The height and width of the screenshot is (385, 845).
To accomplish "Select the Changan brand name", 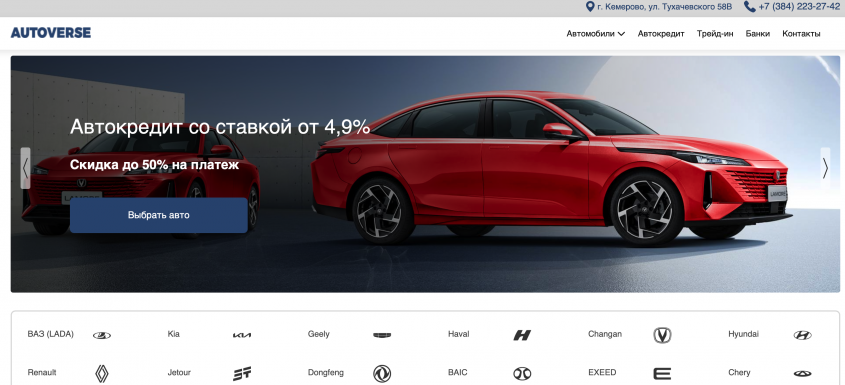I will [x=605, y=334].
